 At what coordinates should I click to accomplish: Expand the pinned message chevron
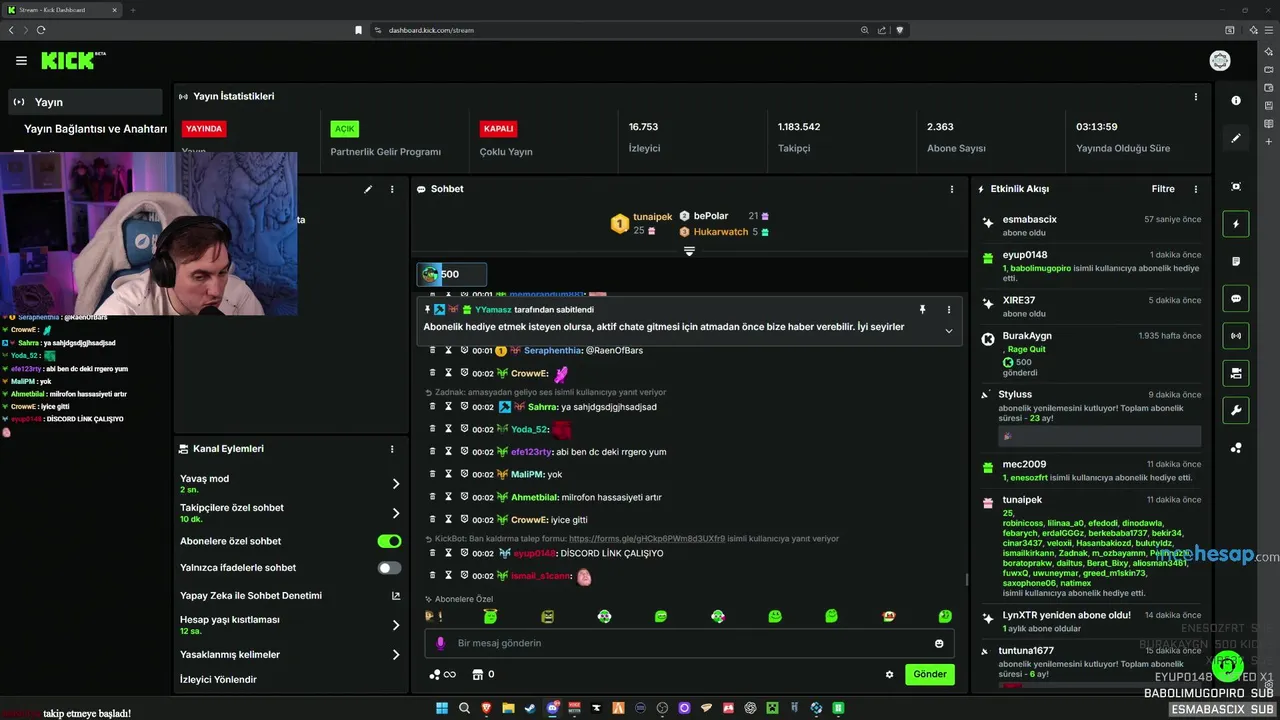(948, 331)
